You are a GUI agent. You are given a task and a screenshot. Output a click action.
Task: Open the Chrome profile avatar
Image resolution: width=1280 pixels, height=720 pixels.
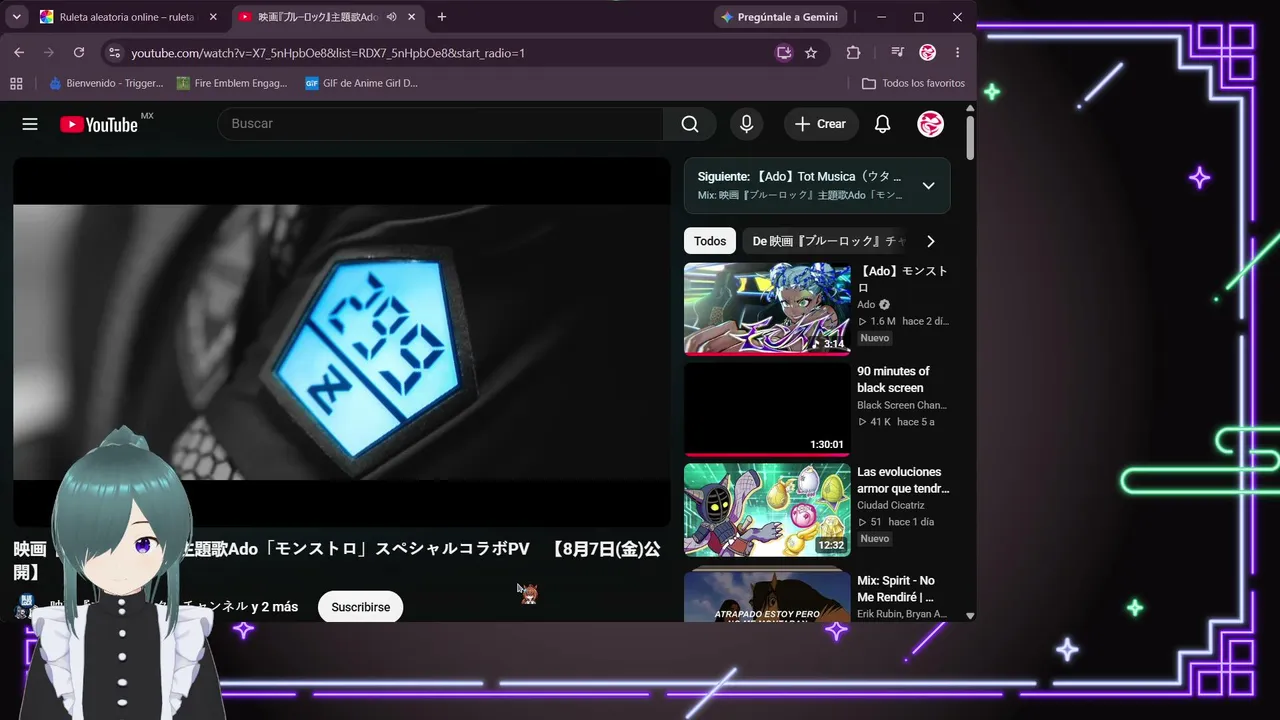tap(928, 53)
